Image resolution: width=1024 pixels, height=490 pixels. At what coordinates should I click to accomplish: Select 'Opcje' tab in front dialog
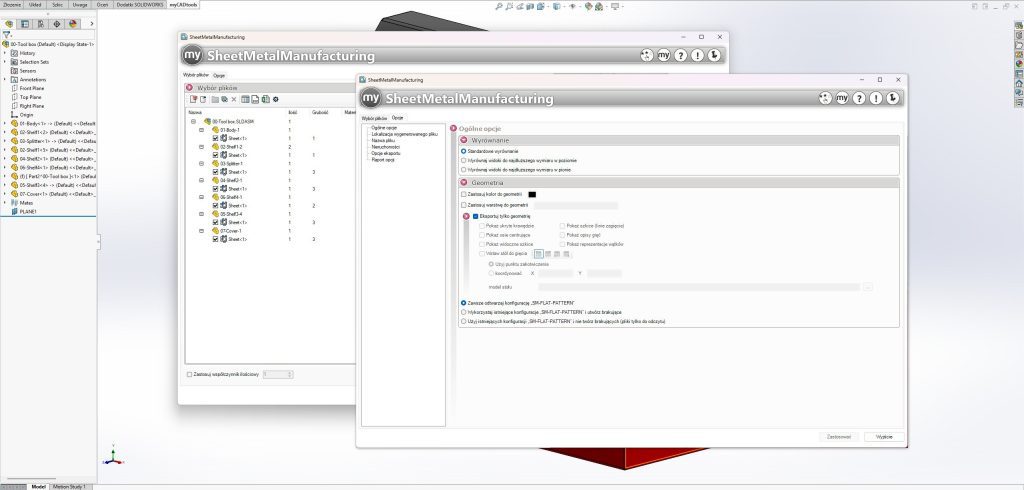tap(397, 118)
